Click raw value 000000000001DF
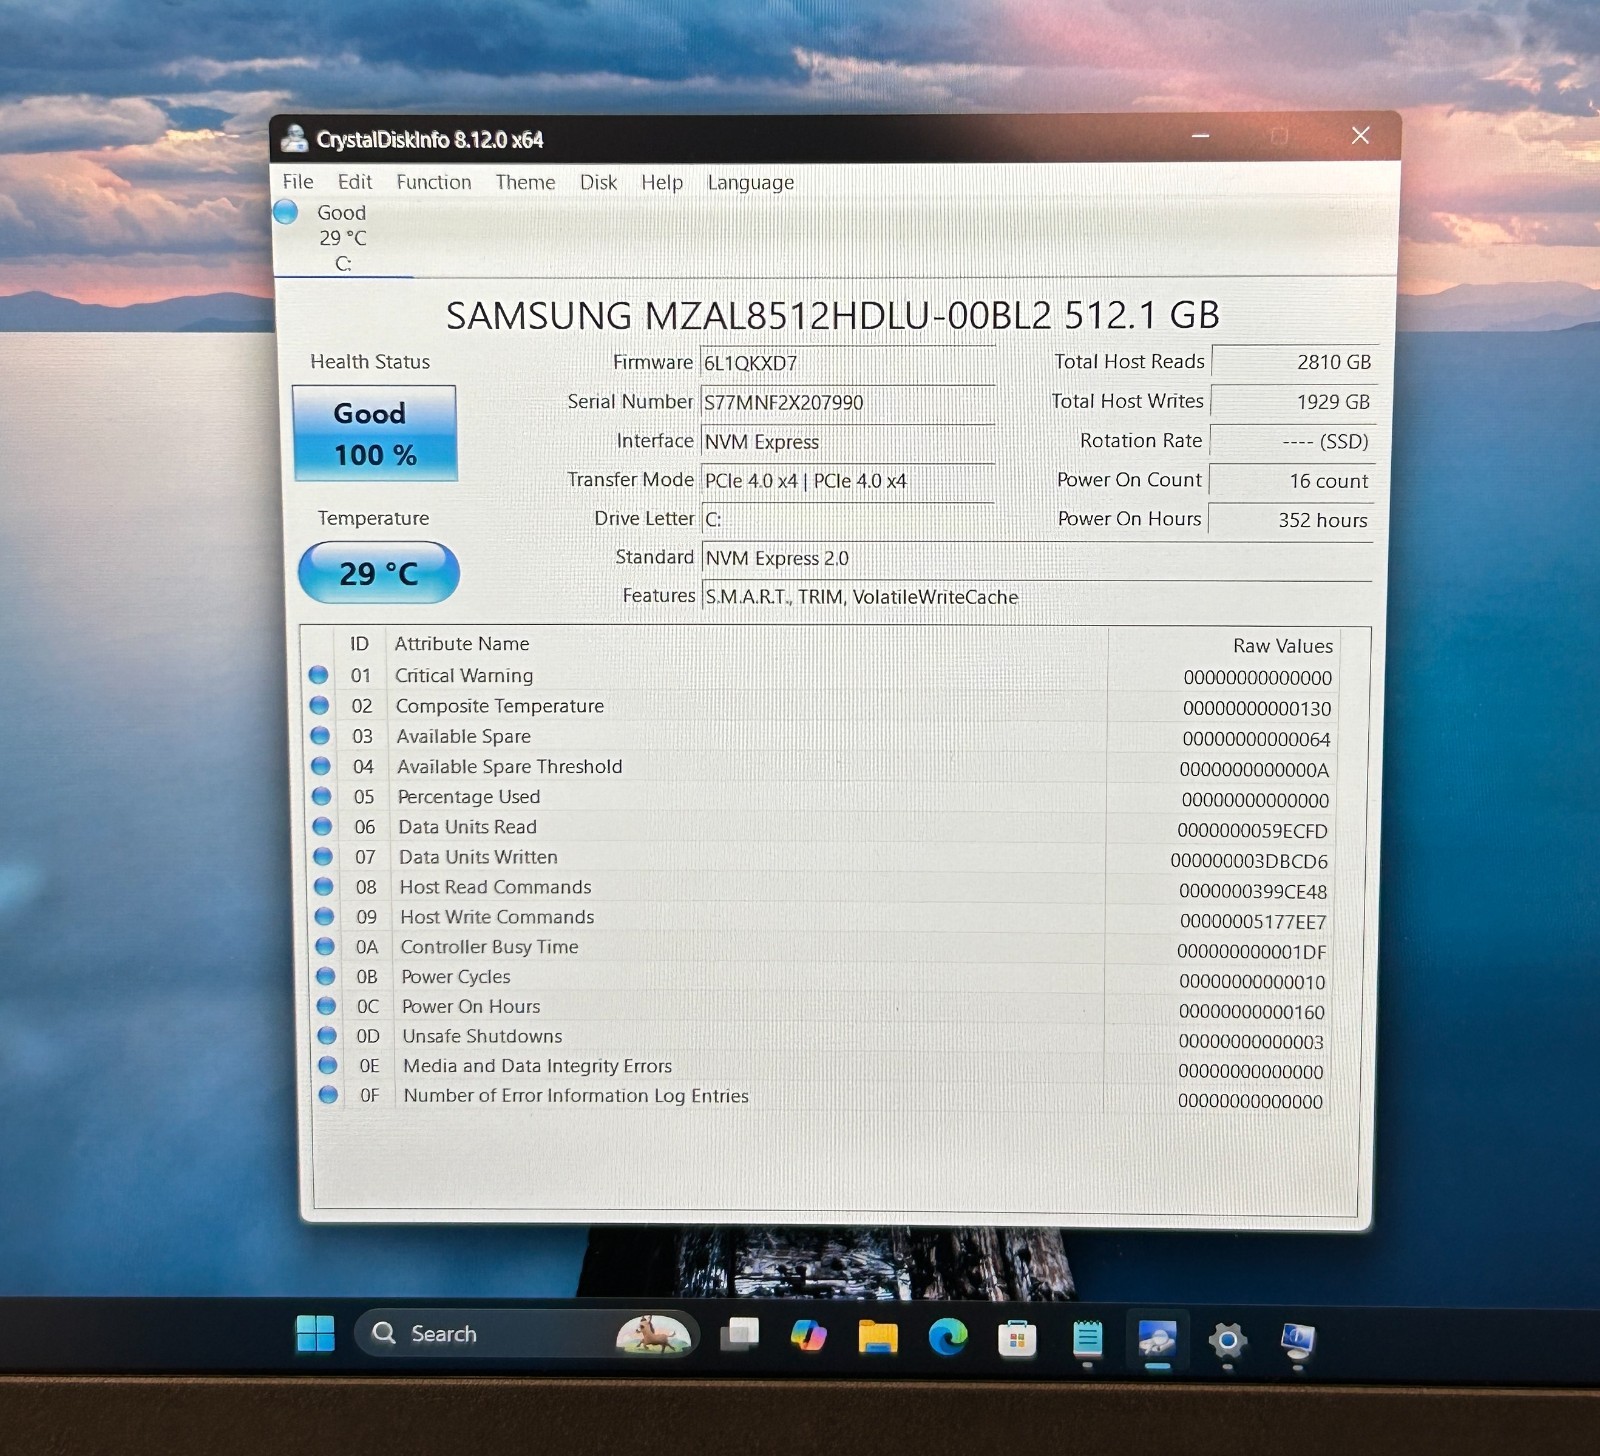1600x1456 pixels. 1251,952
